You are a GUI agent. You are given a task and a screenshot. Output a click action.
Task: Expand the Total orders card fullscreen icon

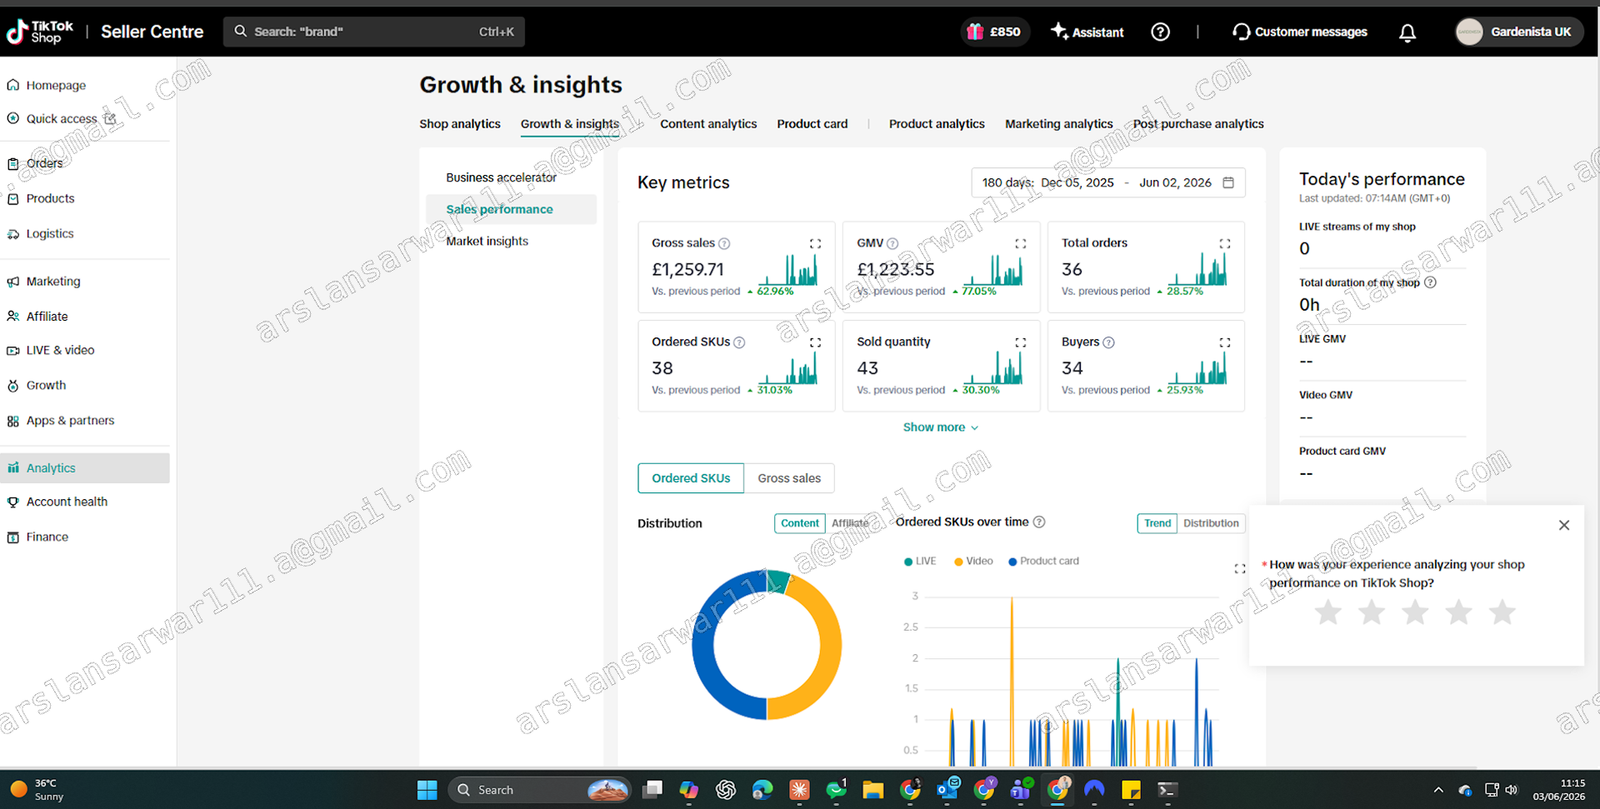[x=1225, y=243]
